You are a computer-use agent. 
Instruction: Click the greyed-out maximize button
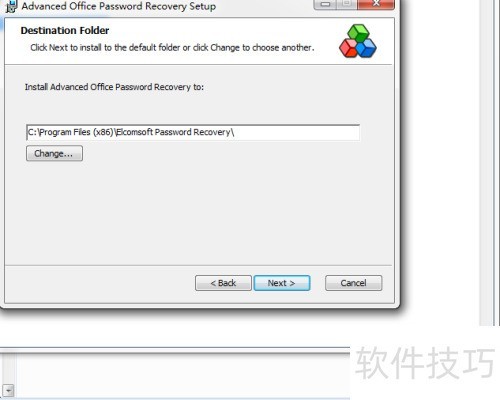pyautogui.click(x=347, y=4)
